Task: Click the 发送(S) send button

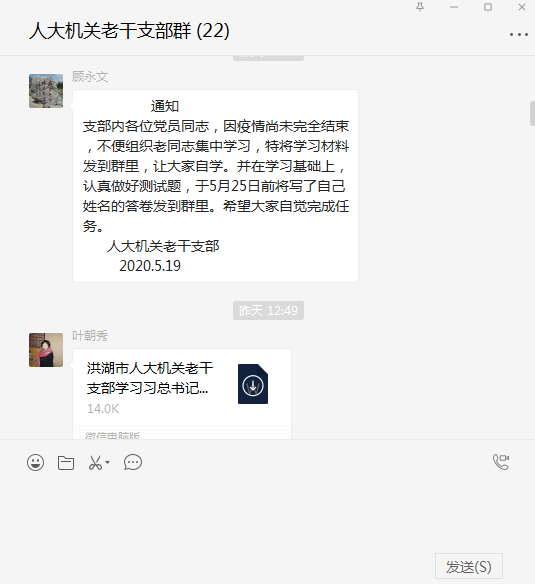Action: point(469,566)
